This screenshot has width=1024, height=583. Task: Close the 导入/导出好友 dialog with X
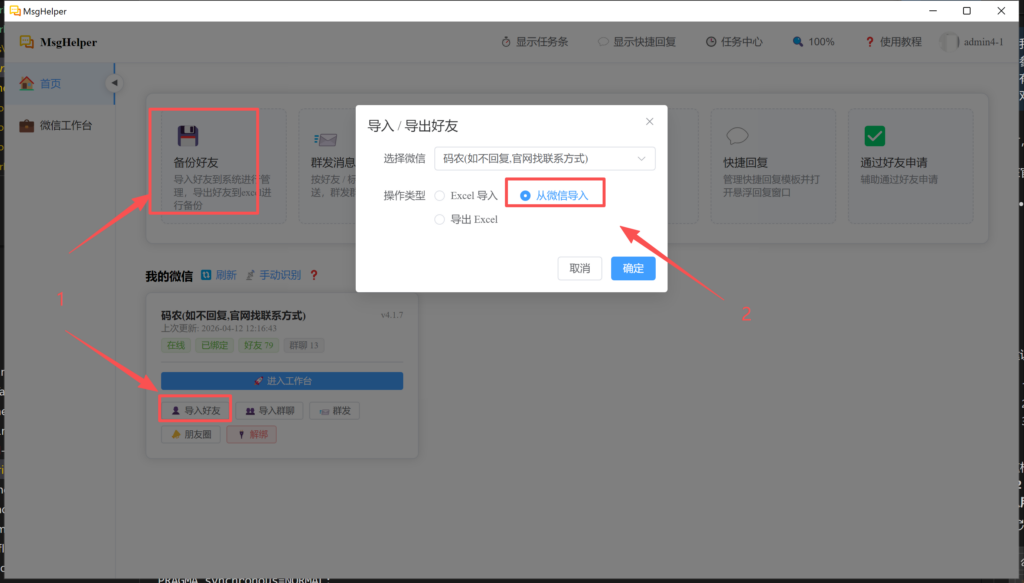[649, 121]
